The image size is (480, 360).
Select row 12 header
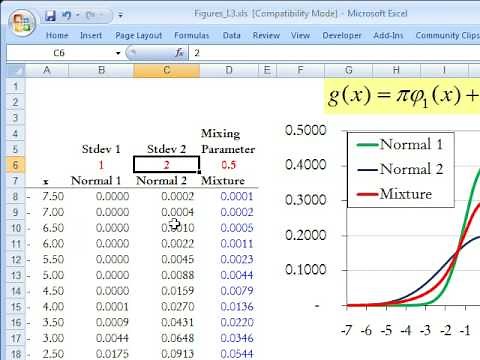16,259
